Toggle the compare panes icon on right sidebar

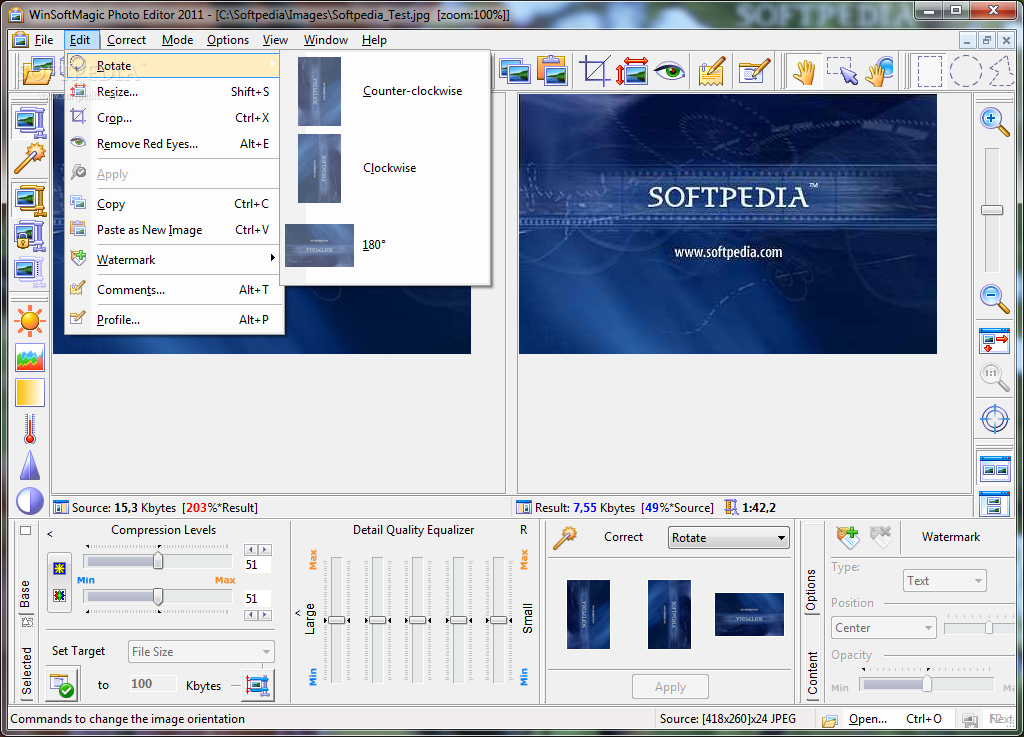coord(994,467)
